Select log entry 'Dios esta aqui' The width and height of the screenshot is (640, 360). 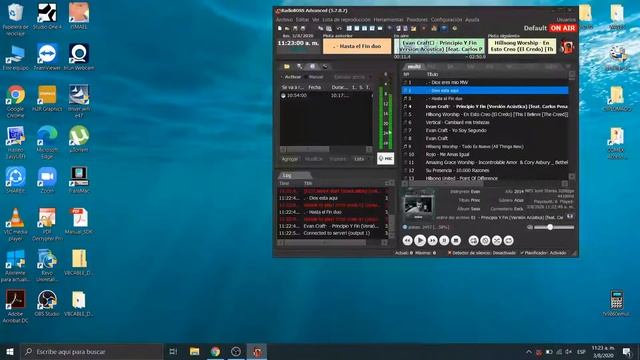pos(333,198)
